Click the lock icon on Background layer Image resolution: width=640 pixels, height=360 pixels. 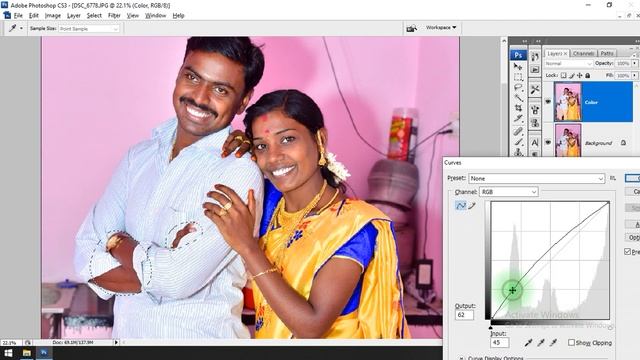click(x=623, y=143)
